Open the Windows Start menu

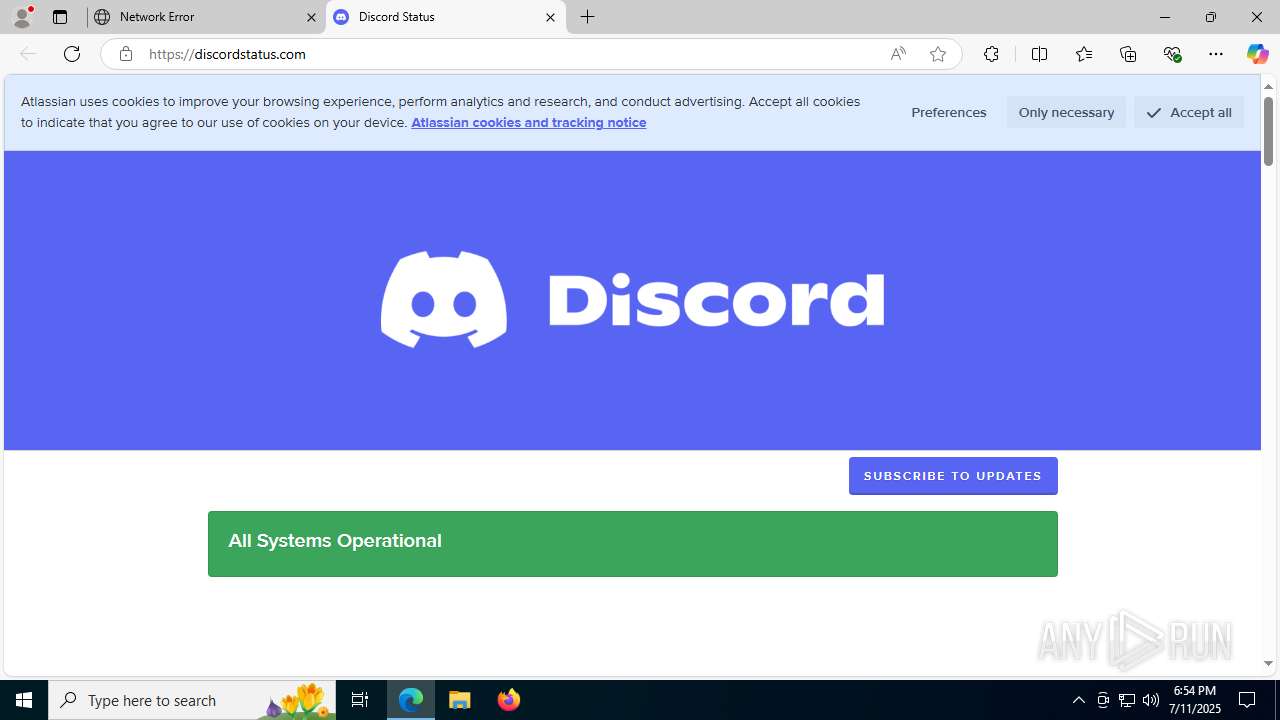click(x=24, y=700)
